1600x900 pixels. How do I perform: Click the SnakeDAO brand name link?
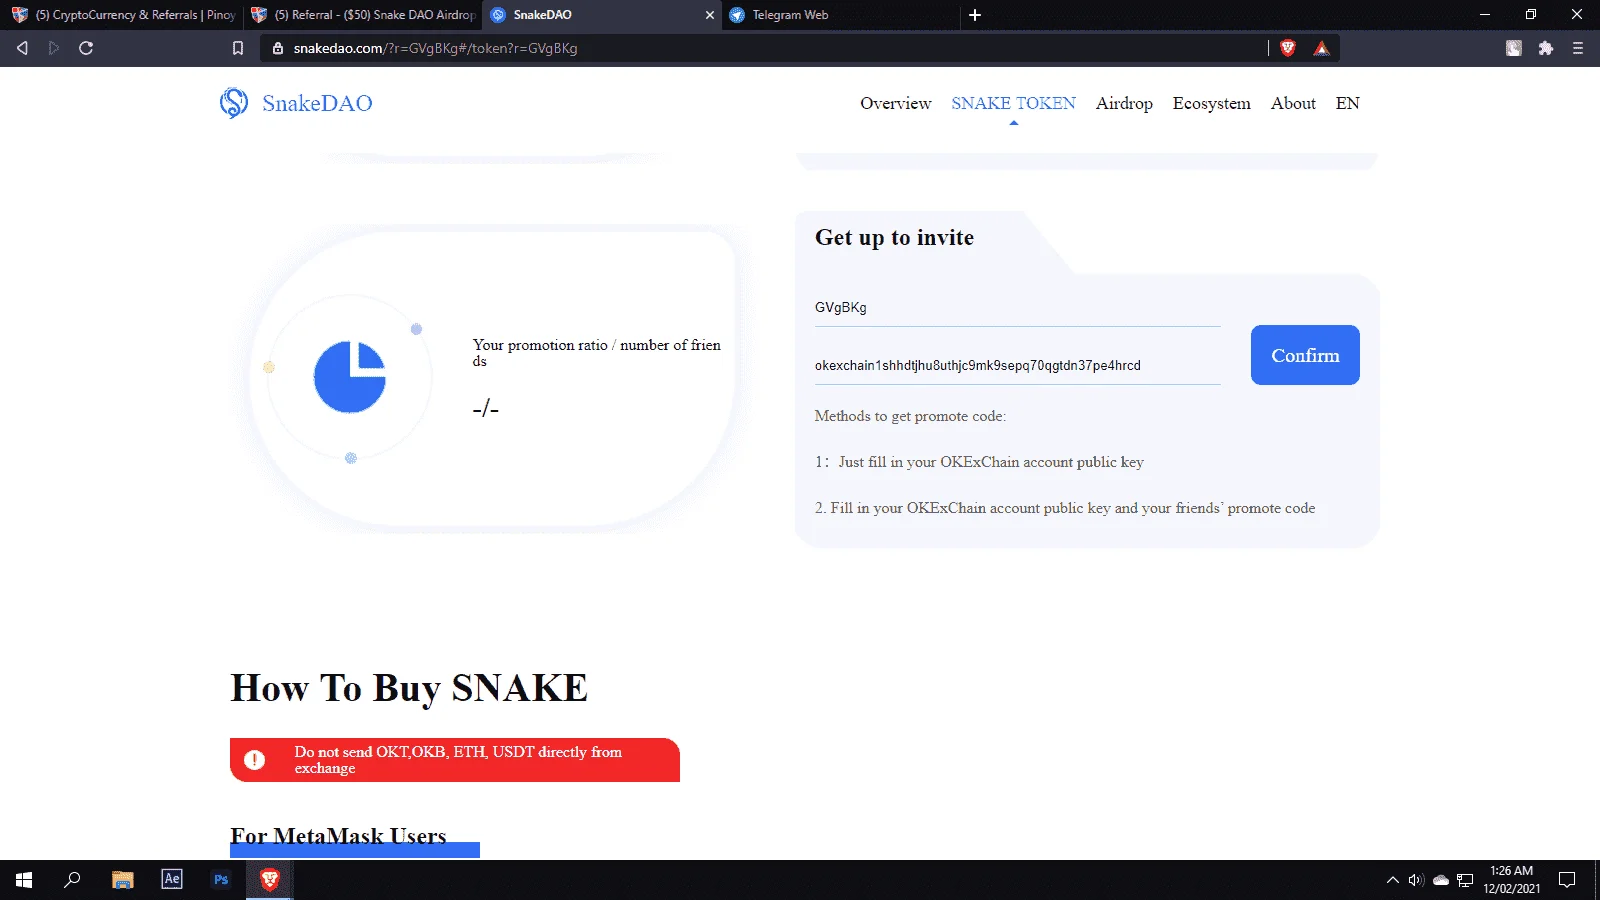click(317, 103)
